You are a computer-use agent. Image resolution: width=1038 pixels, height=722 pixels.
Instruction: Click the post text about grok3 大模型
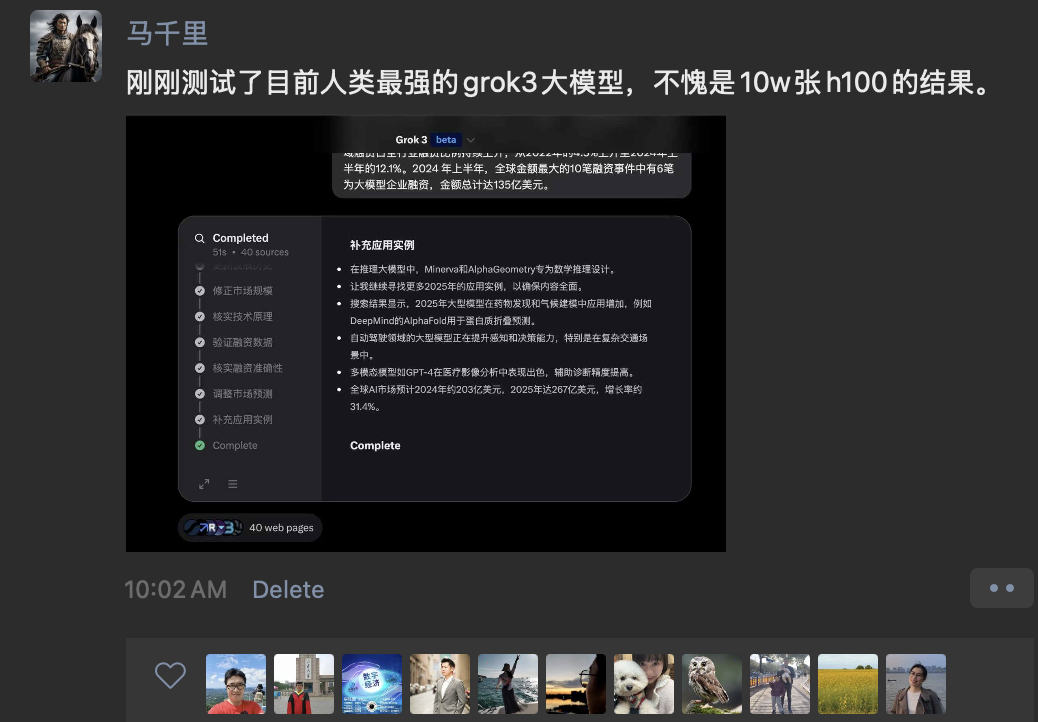[557, 83]
